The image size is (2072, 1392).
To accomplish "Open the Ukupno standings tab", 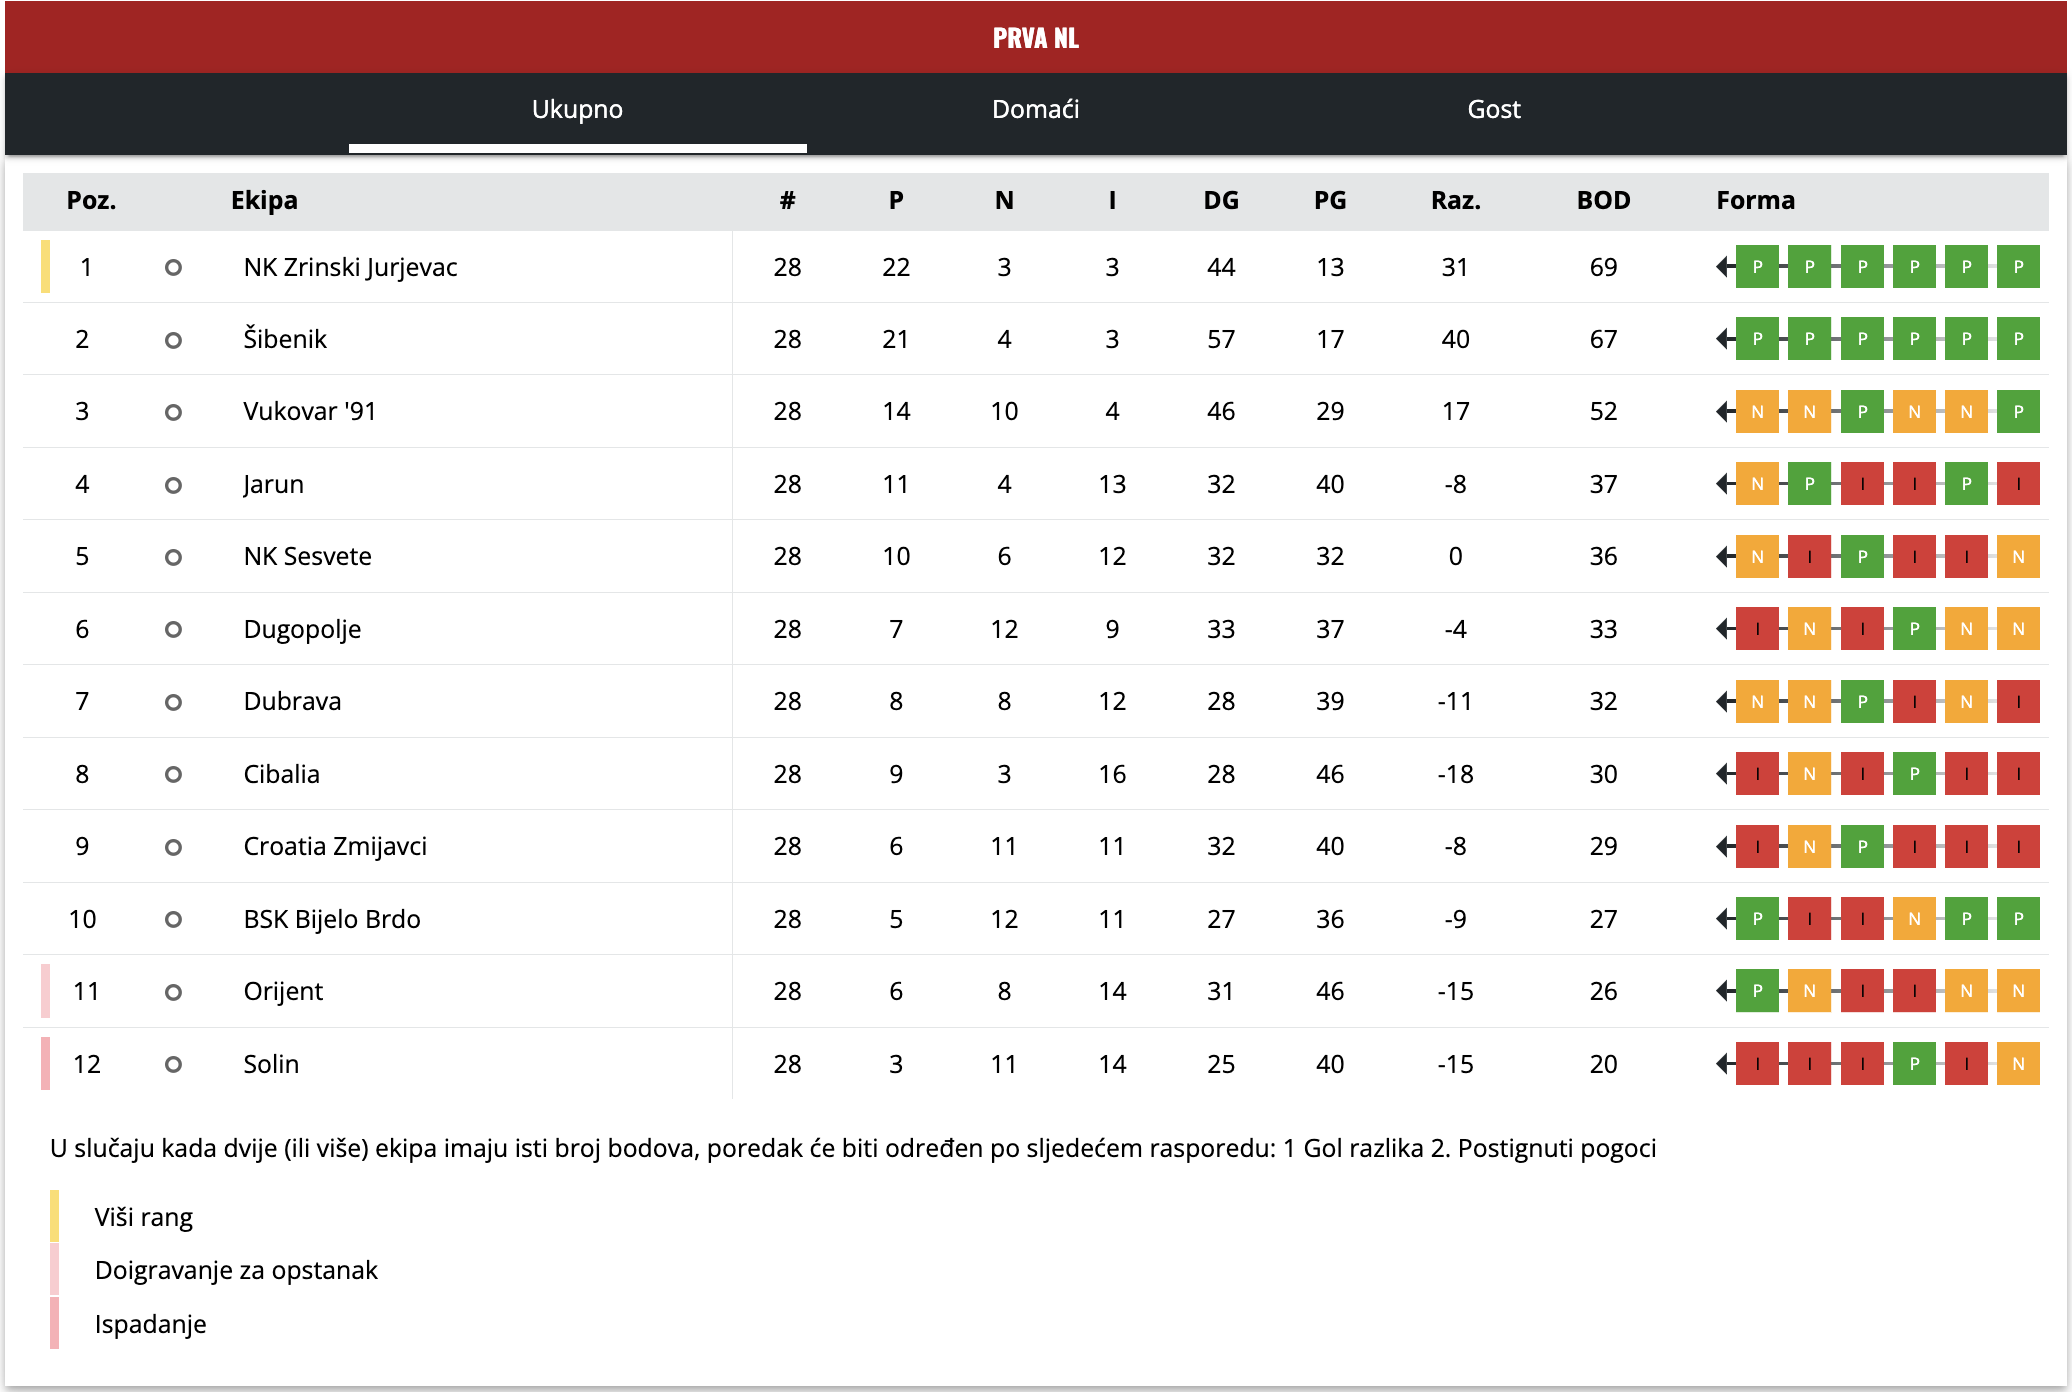I will click(577, 109).
